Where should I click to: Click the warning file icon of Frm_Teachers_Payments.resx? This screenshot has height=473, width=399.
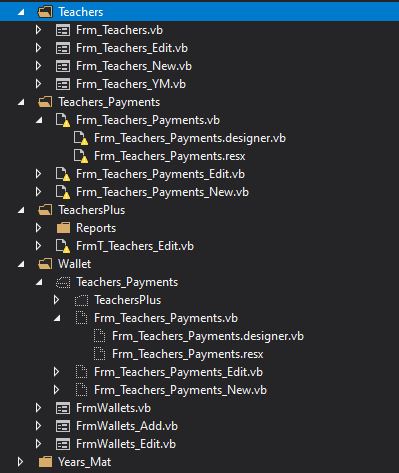(81, 156)
